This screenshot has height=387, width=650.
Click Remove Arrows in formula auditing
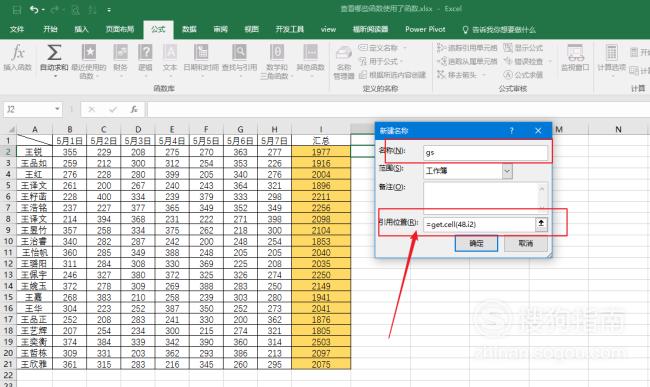coord(457,75)
